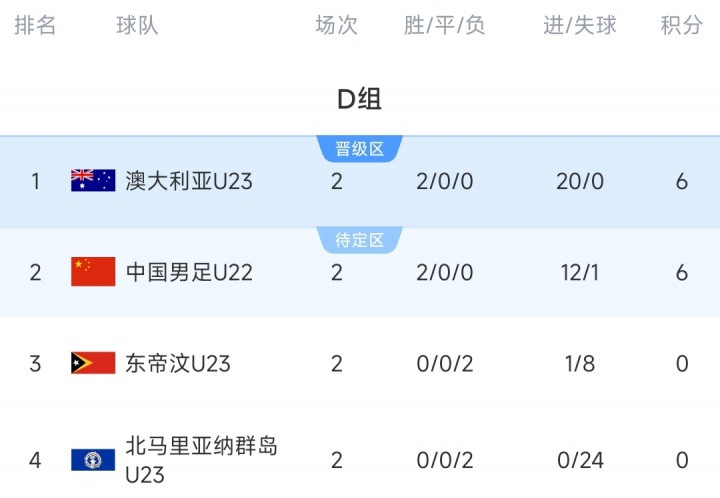Open the 澳大利亚U23 team page
720x498 pixels.
pos(189,181)
